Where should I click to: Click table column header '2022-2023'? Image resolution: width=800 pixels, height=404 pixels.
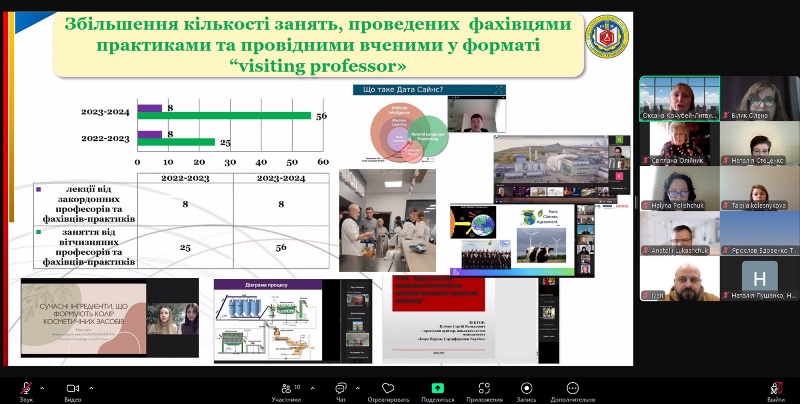tap(185, 178)
